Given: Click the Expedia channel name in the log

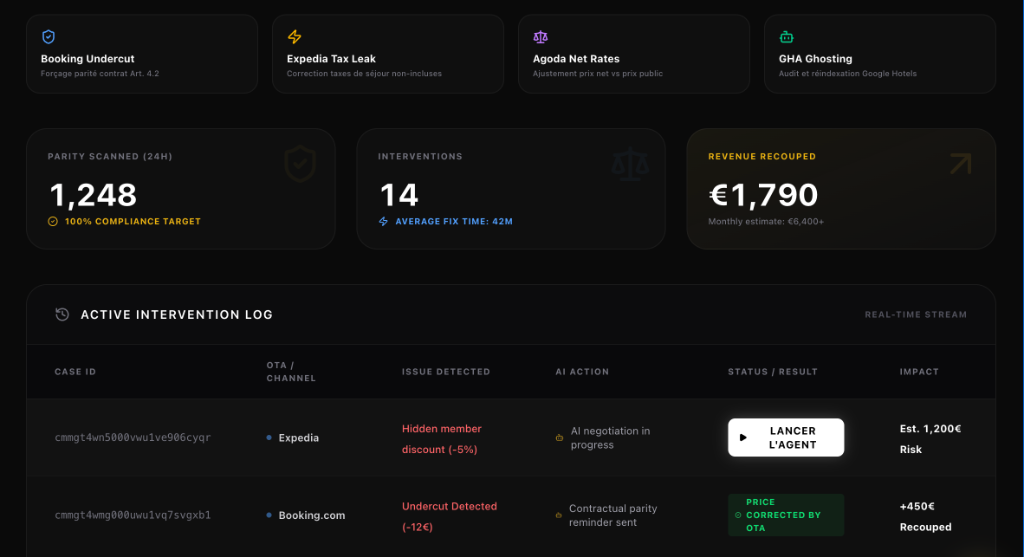Looking at the screenshot, I should 298,438.
